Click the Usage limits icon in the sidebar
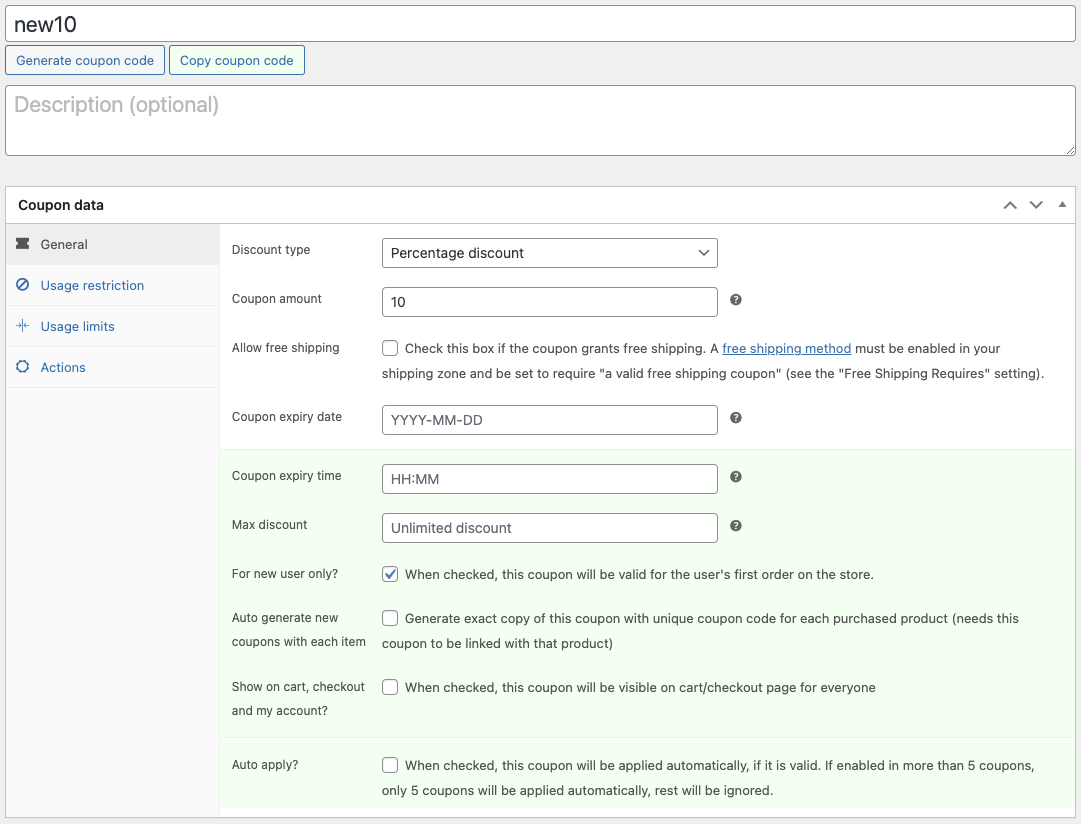 (x=22, y=326)
